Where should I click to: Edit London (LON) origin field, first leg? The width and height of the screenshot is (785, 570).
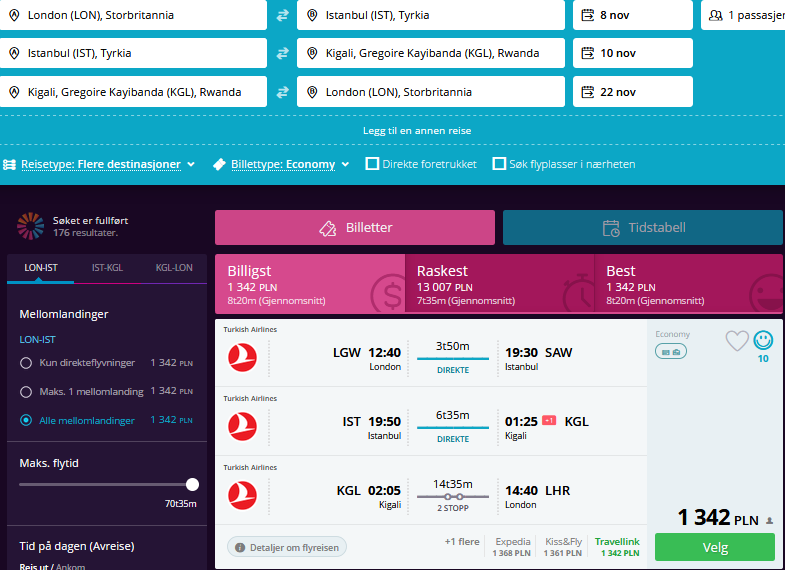coord(133,15)
